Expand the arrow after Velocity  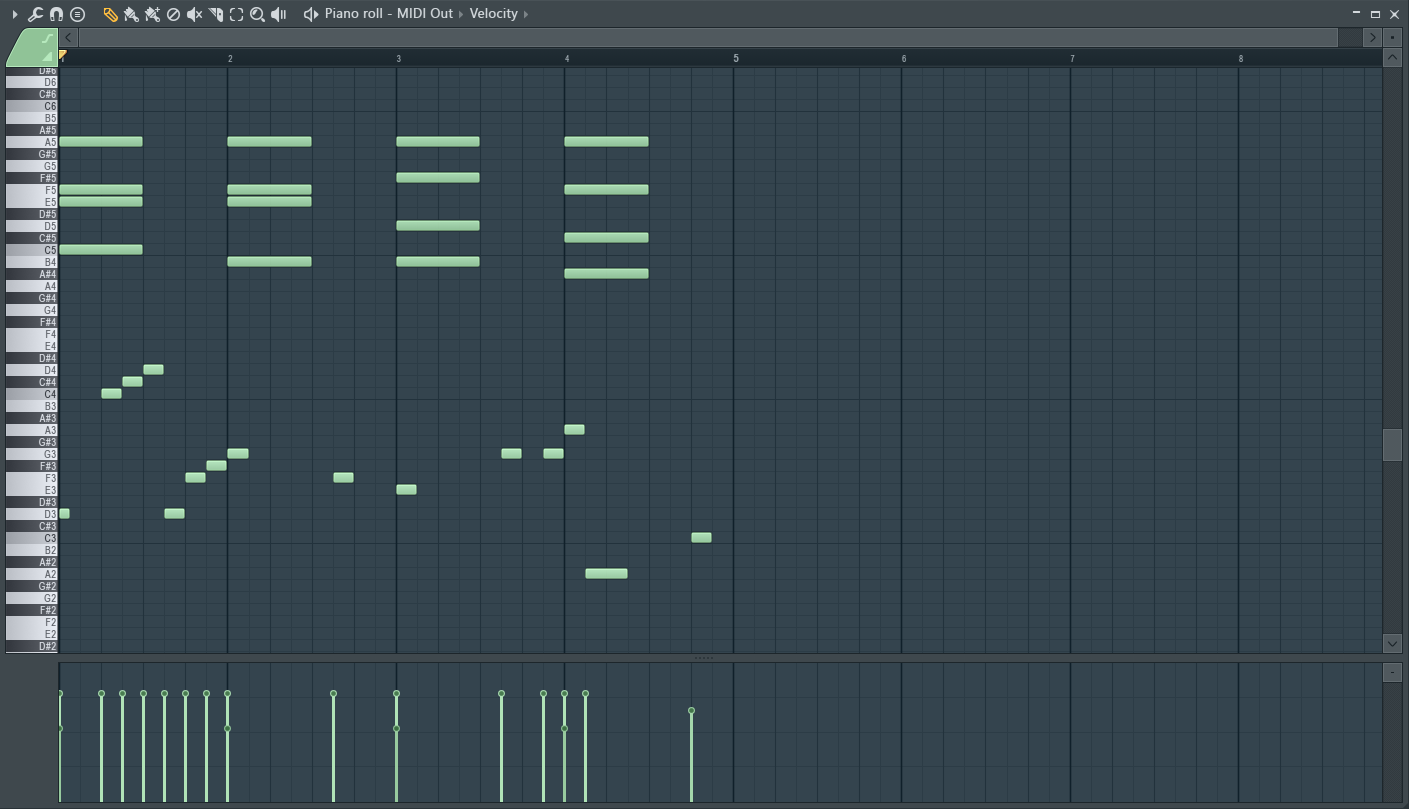click(x=526, y=14)
